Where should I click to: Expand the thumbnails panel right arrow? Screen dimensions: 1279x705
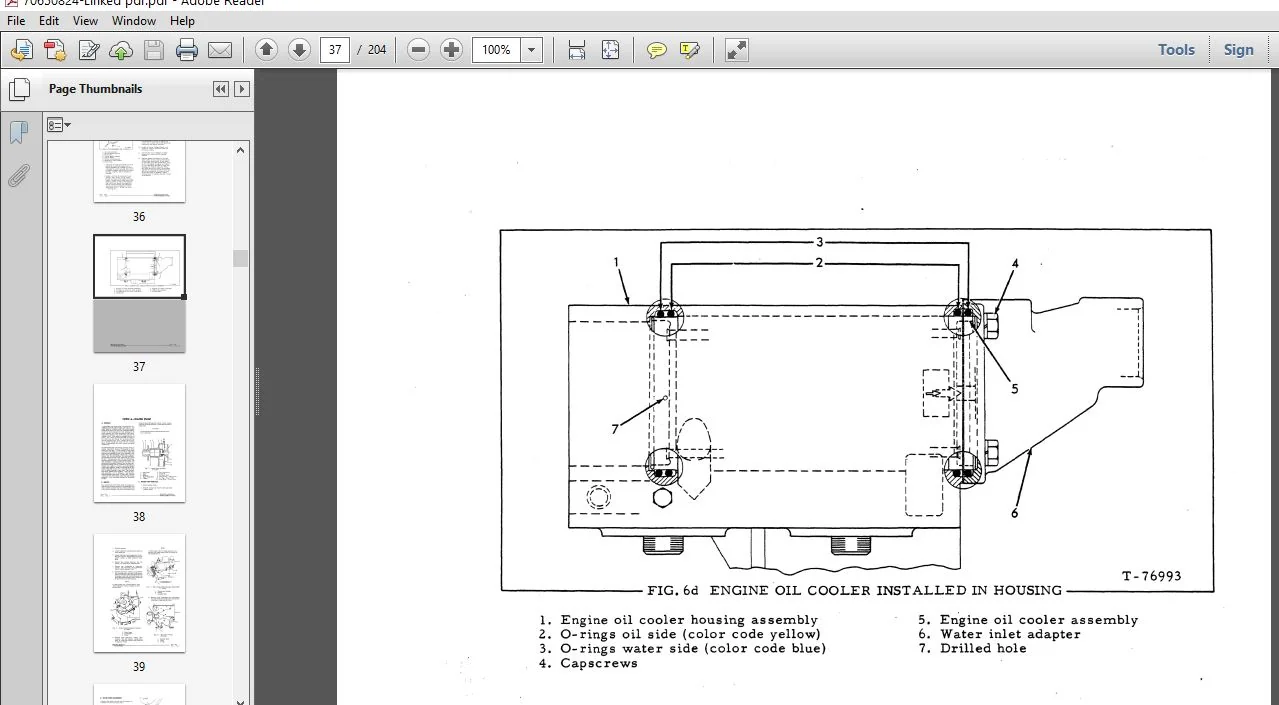coord(241,89)
